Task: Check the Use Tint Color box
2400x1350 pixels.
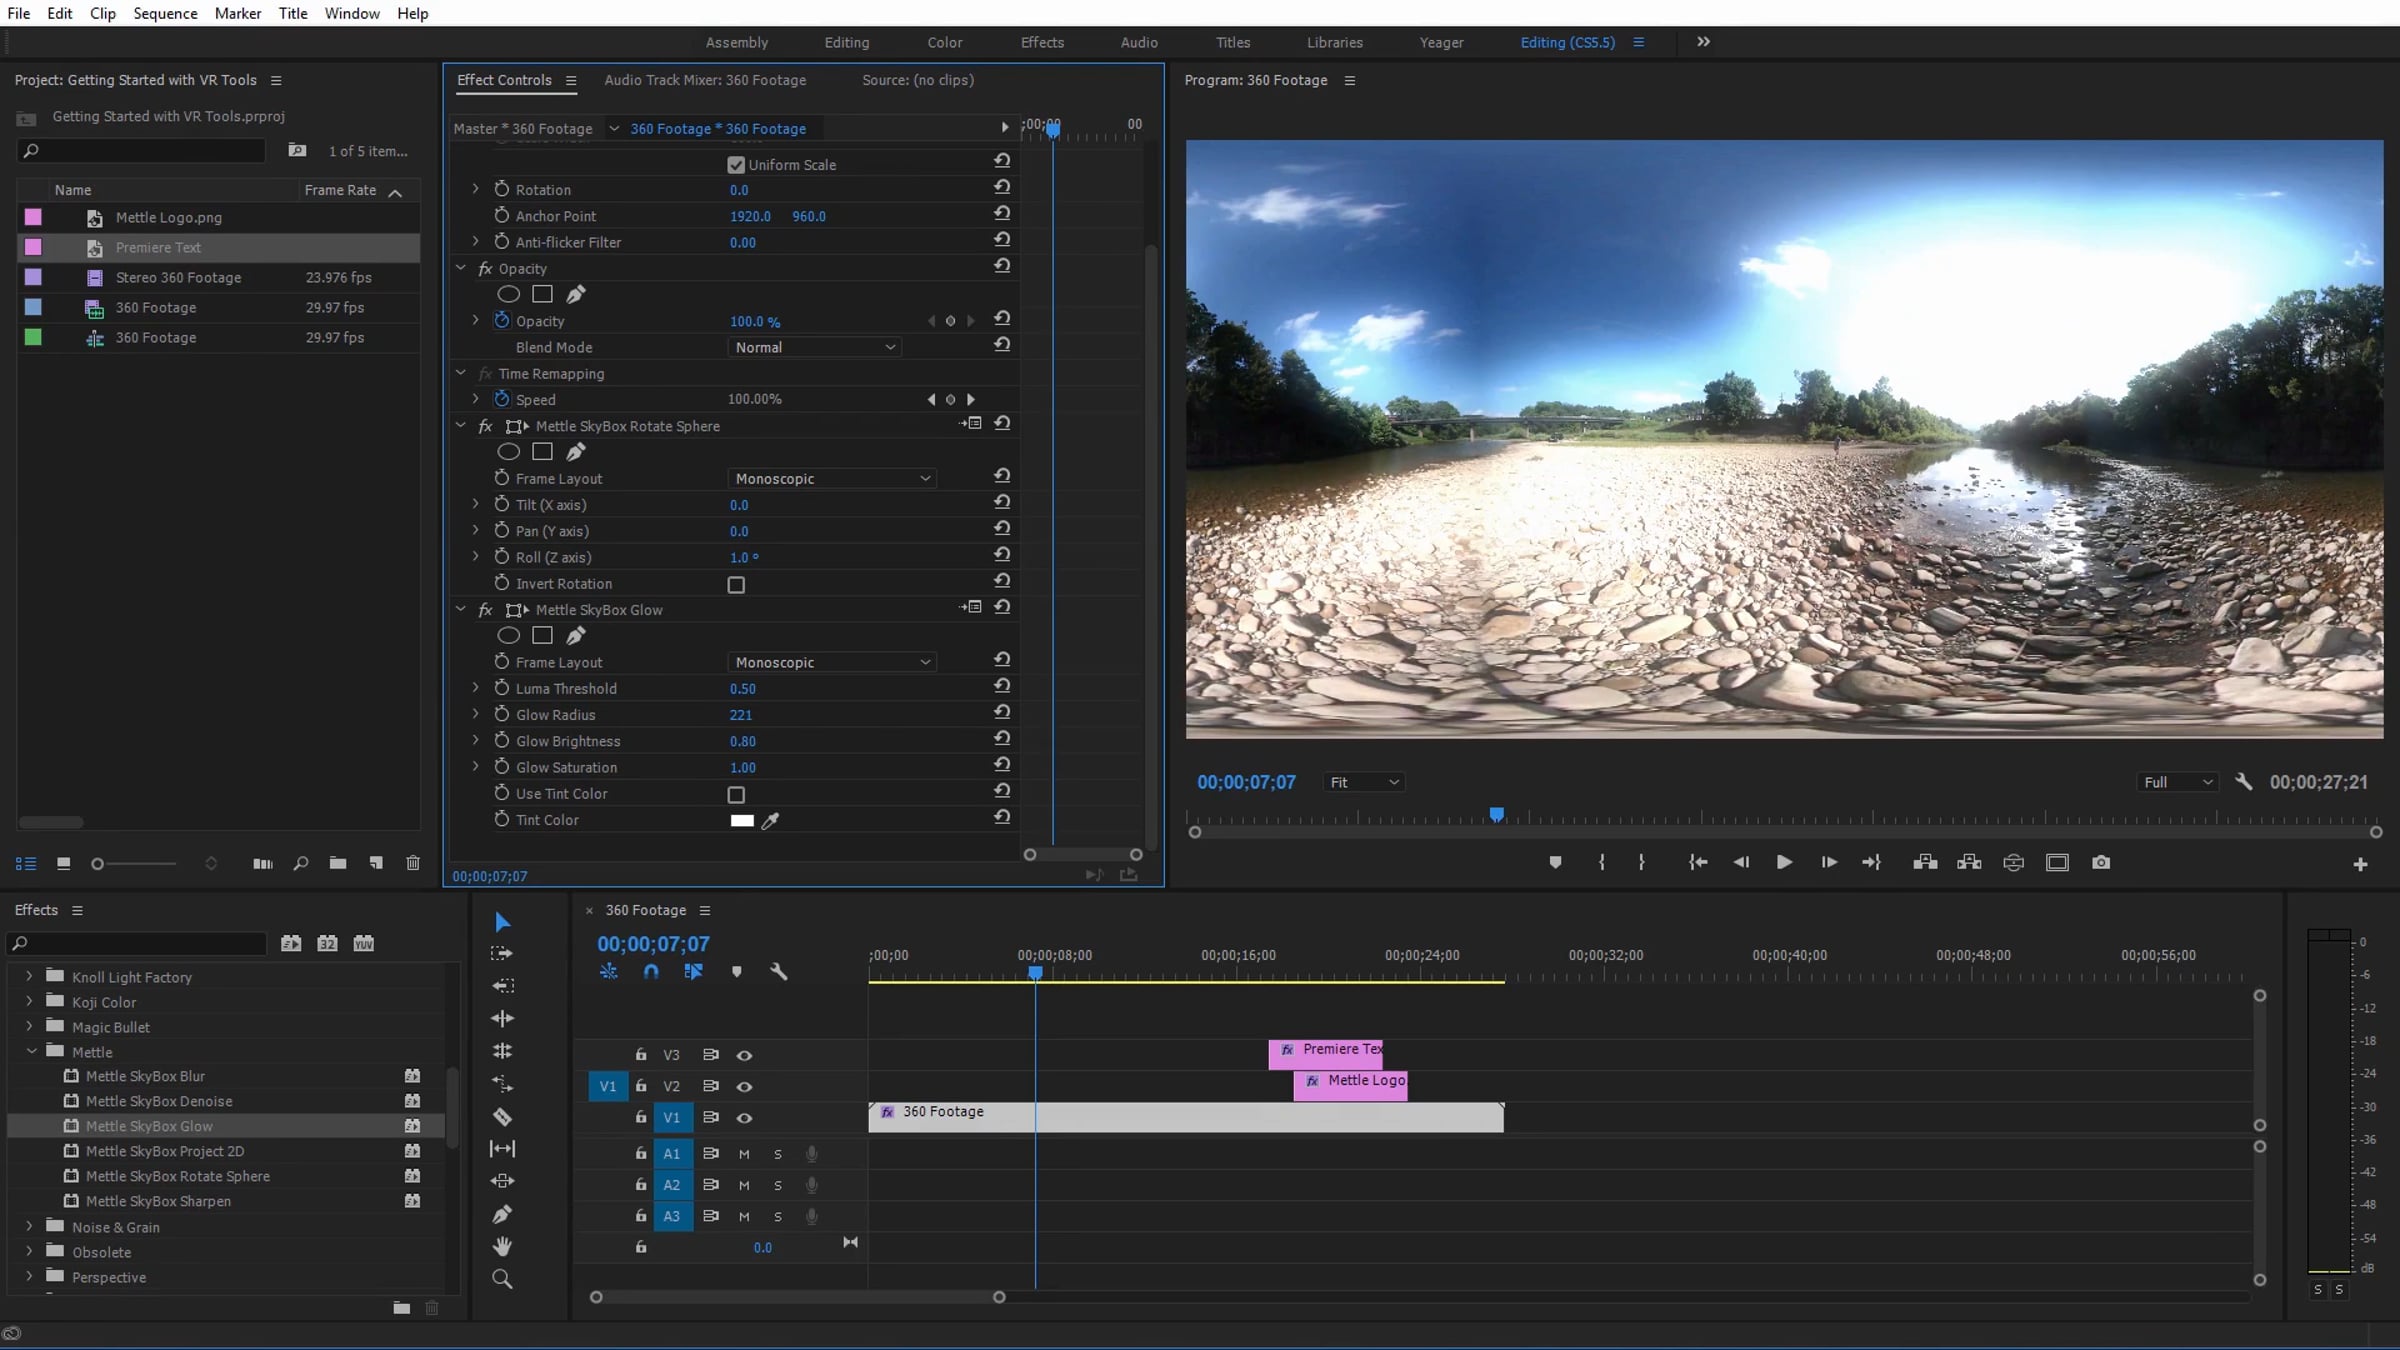Action: [x=736, y=795]
